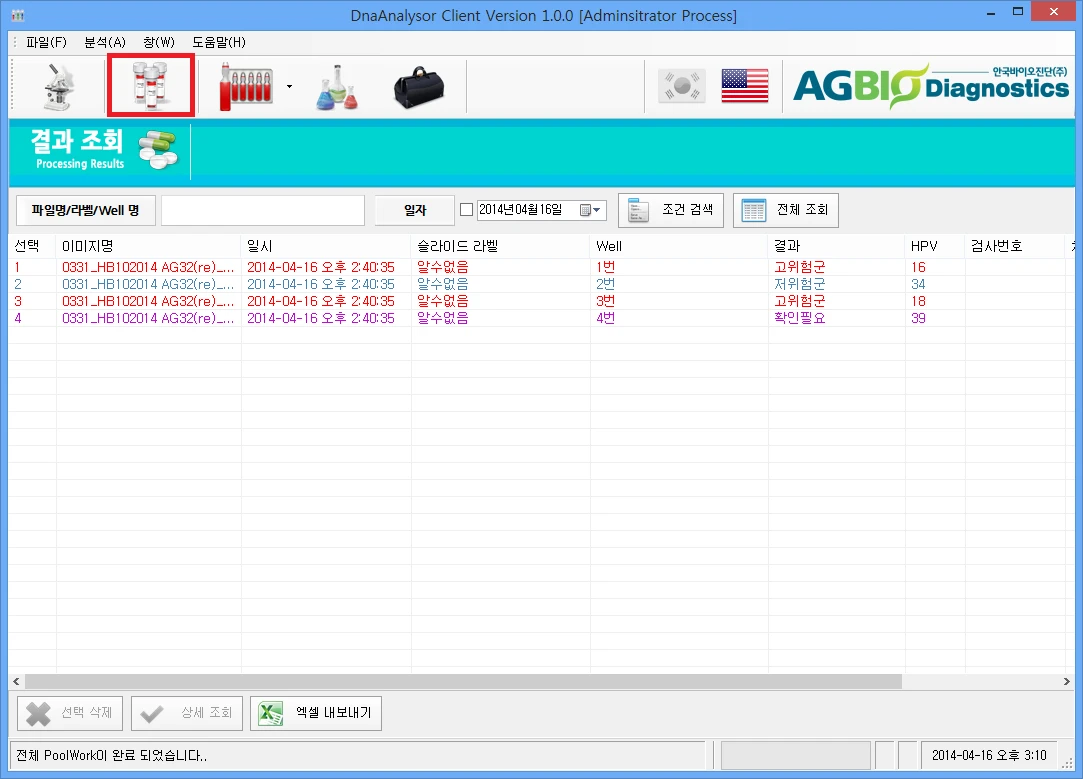Switch language with US flag
The height and width of the screenshot is (779, 1083).
click(x=745, y=86)
